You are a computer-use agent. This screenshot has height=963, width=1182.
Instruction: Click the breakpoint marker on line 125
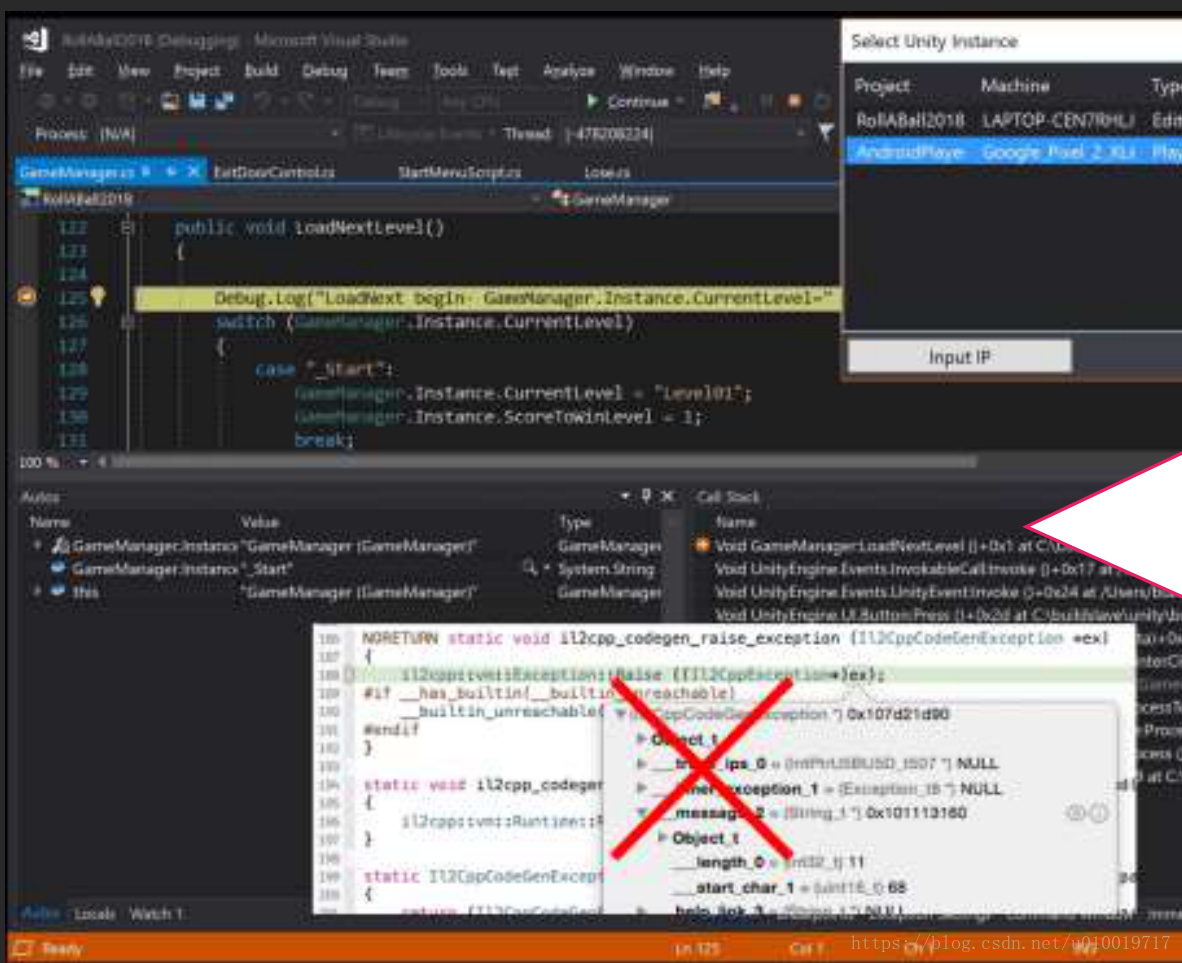[26, 297]
